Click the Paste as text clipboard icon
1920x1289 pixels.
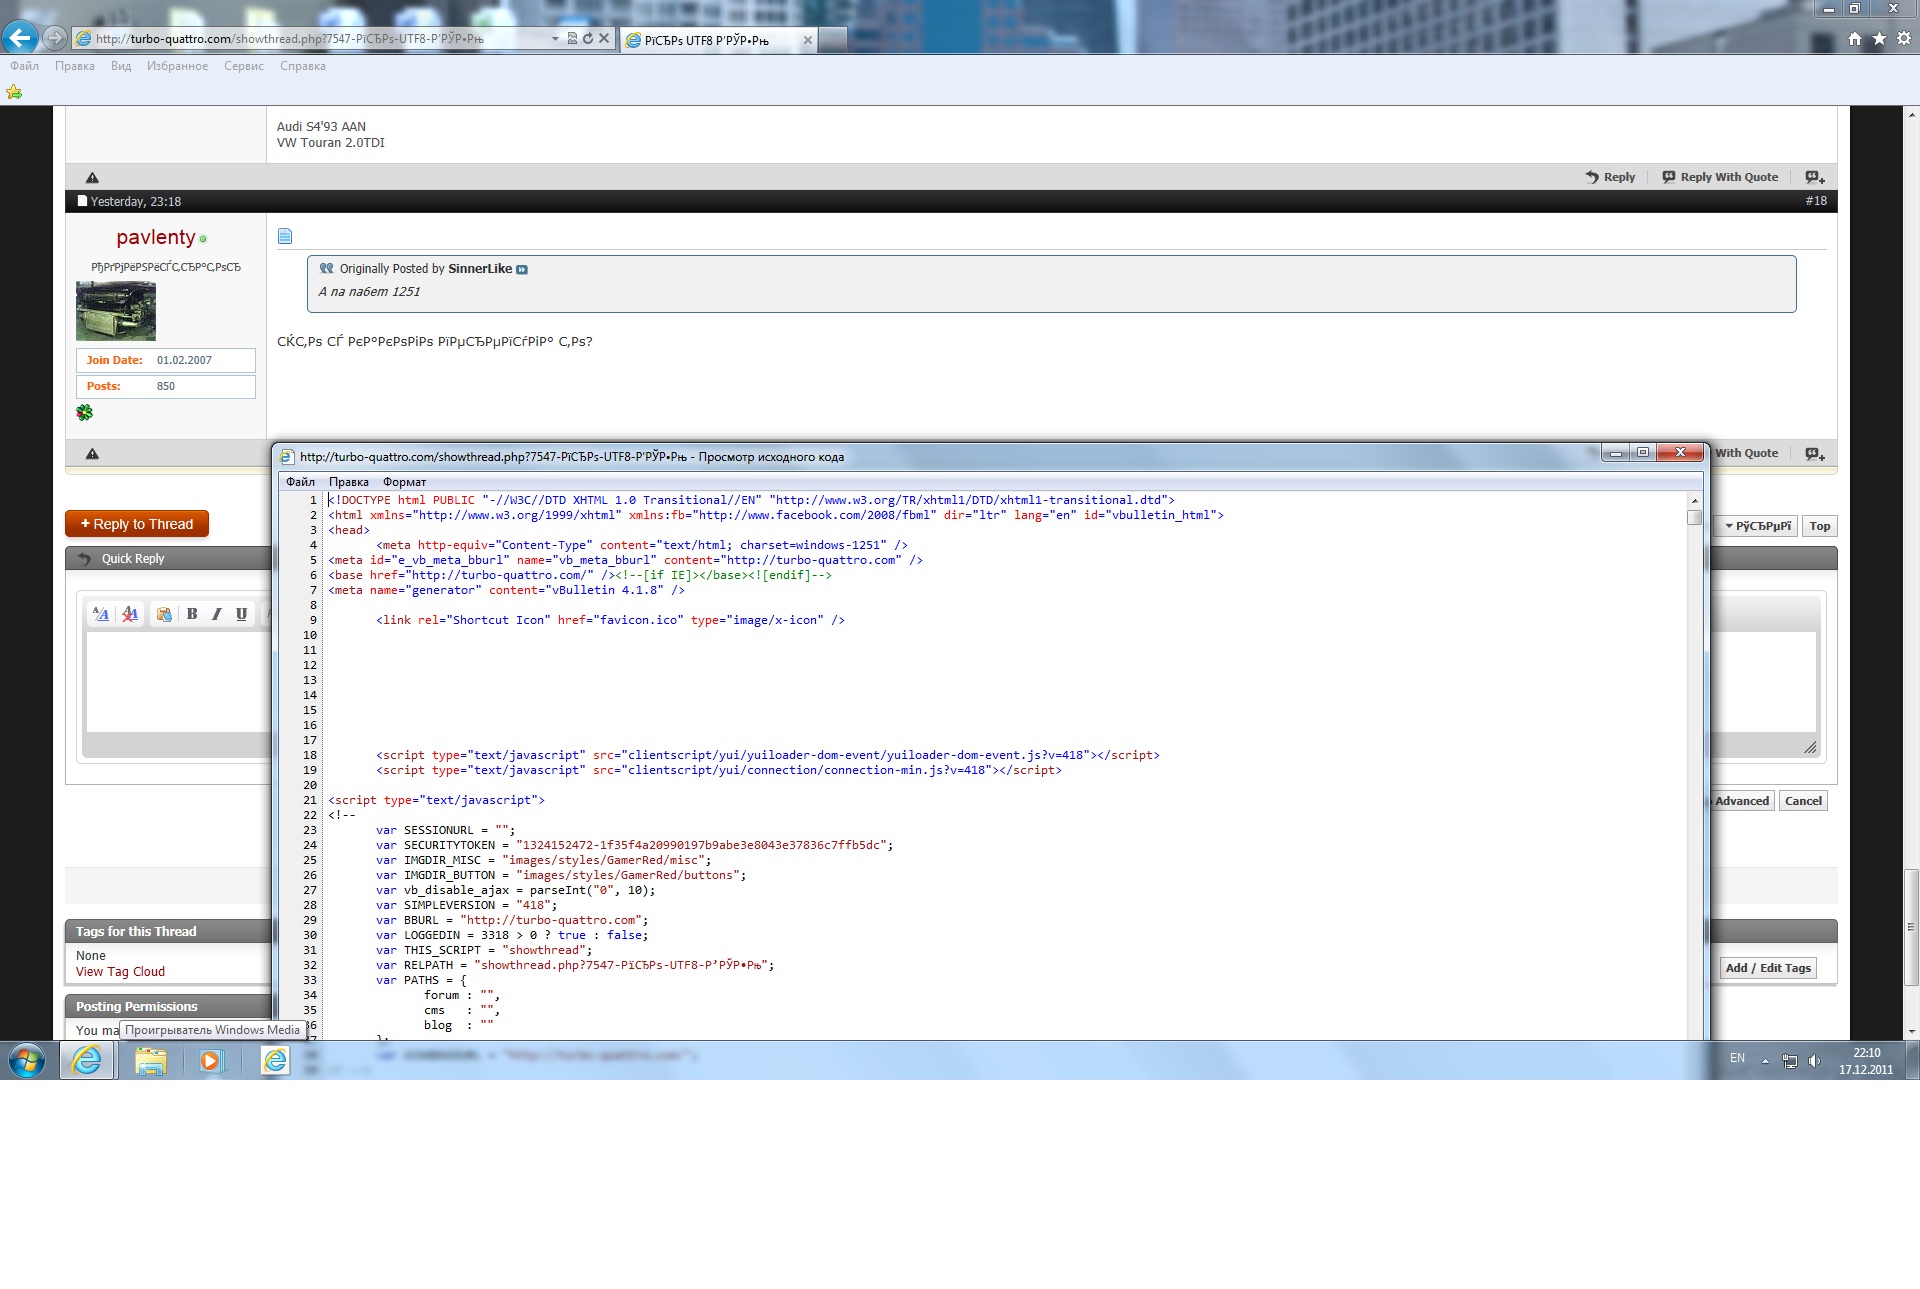(164, 614)
